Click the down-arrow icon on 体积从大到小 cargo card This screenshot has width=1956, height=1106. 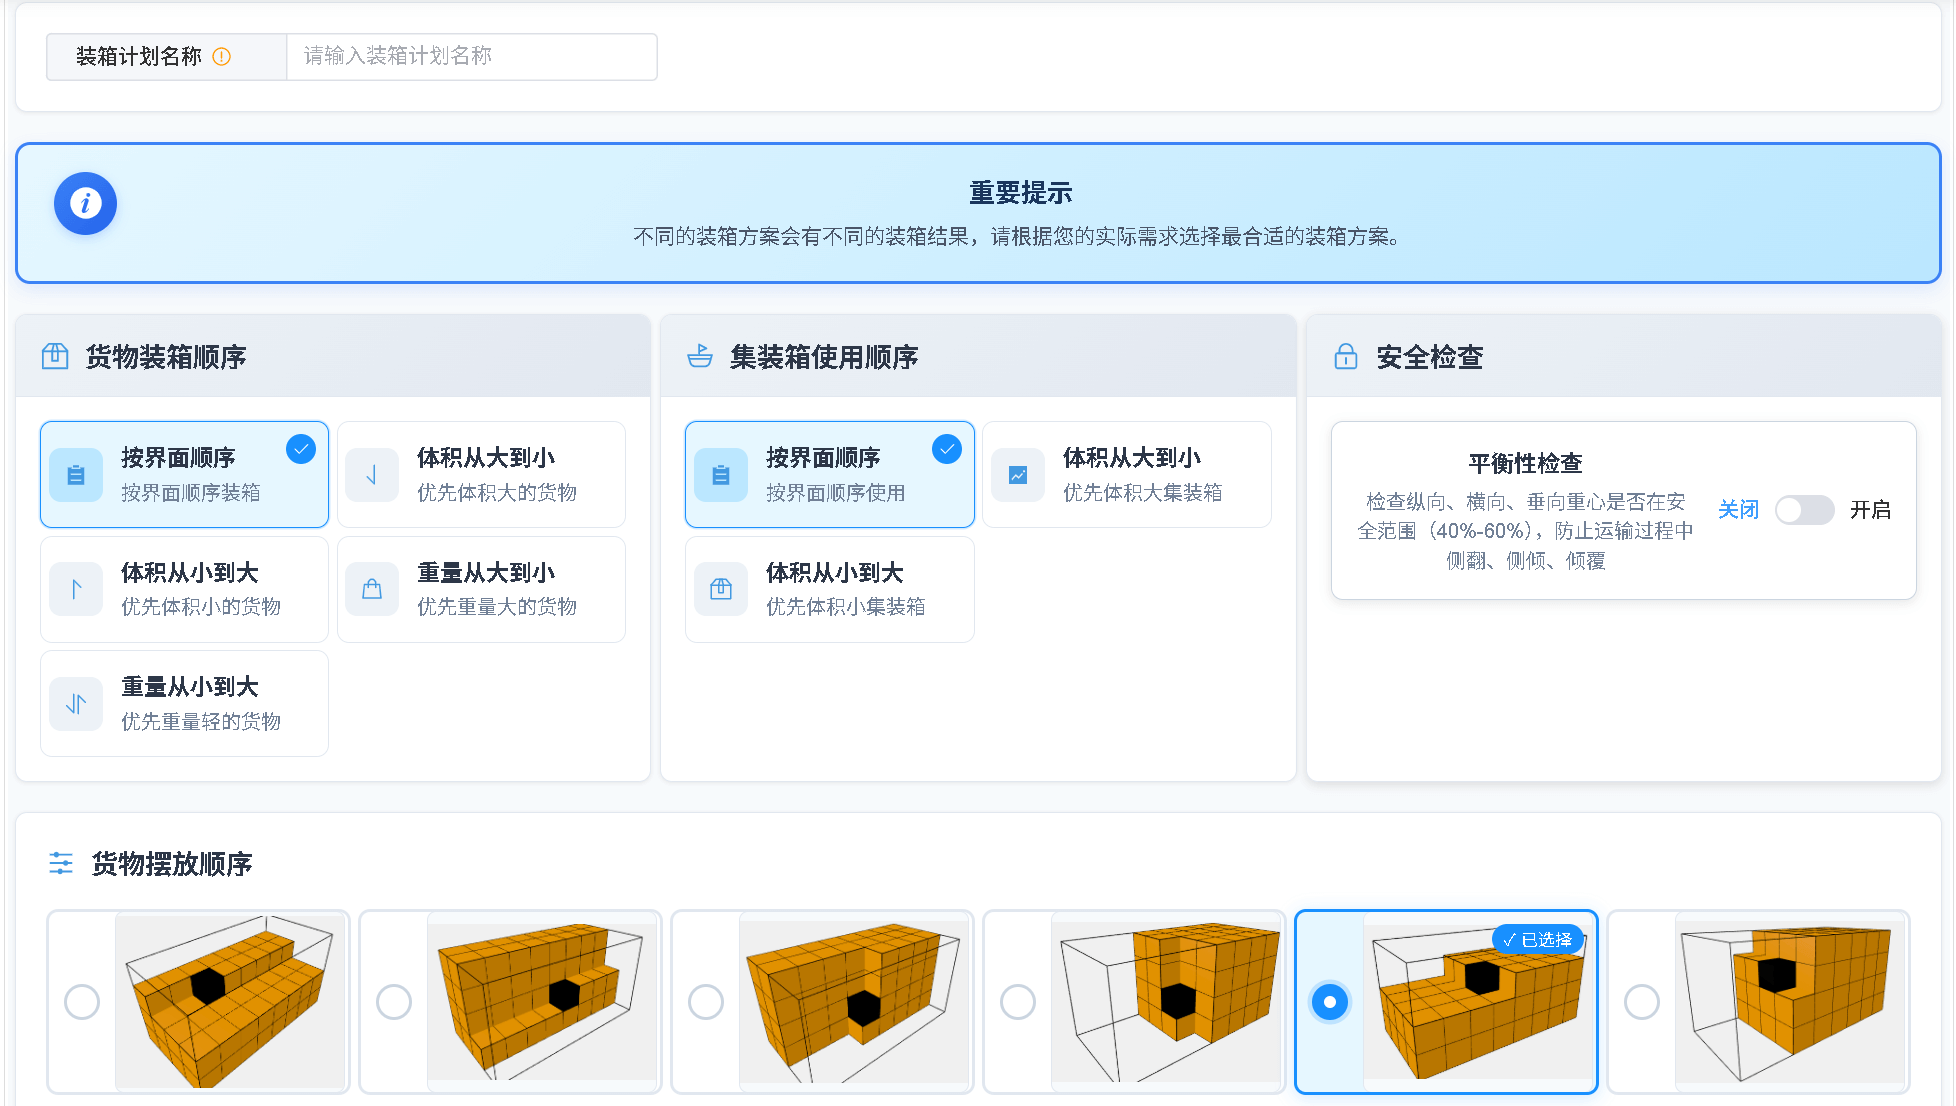tap(371, 474)
